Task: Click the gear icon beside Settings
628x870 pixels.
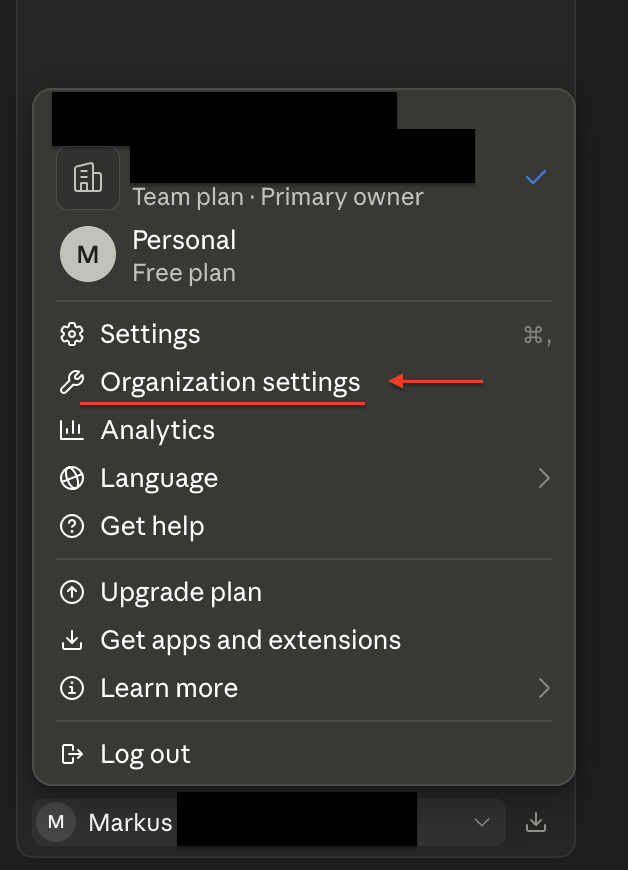Action: coord(72,335)
